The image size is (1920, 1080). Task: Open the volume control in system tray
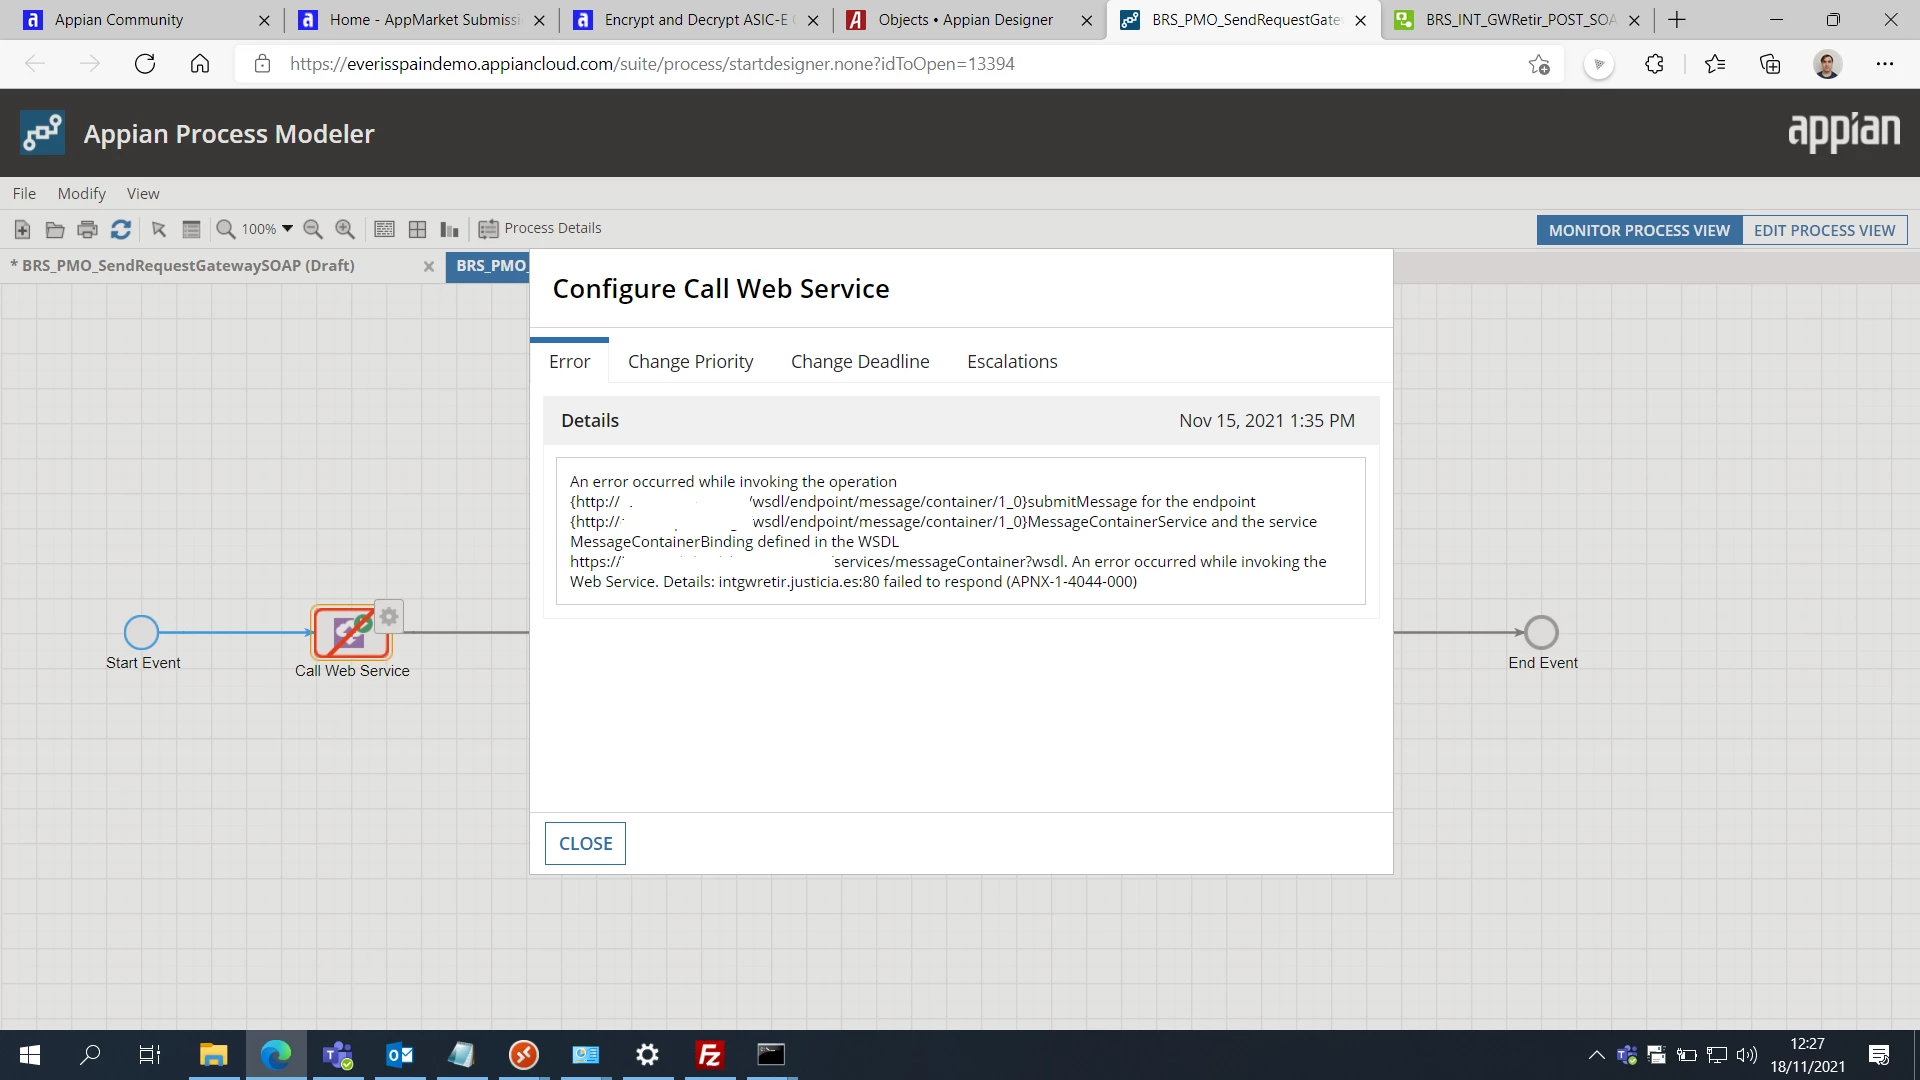(1747, 1055)
